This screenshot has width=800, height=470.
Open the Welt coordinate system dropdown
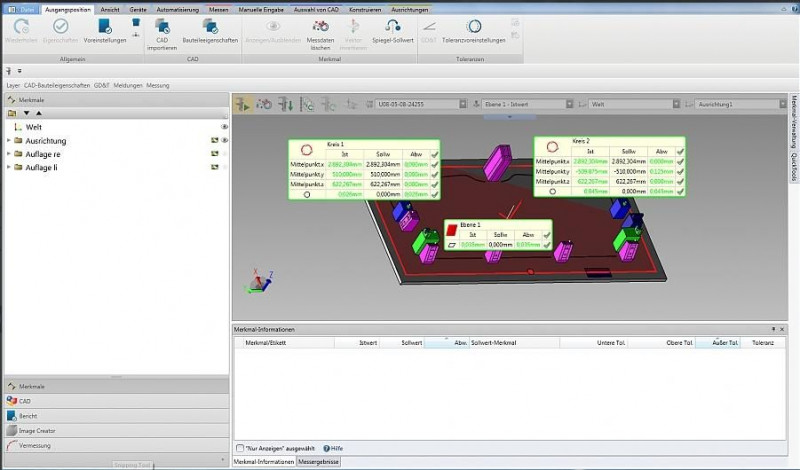coord(676,104)
